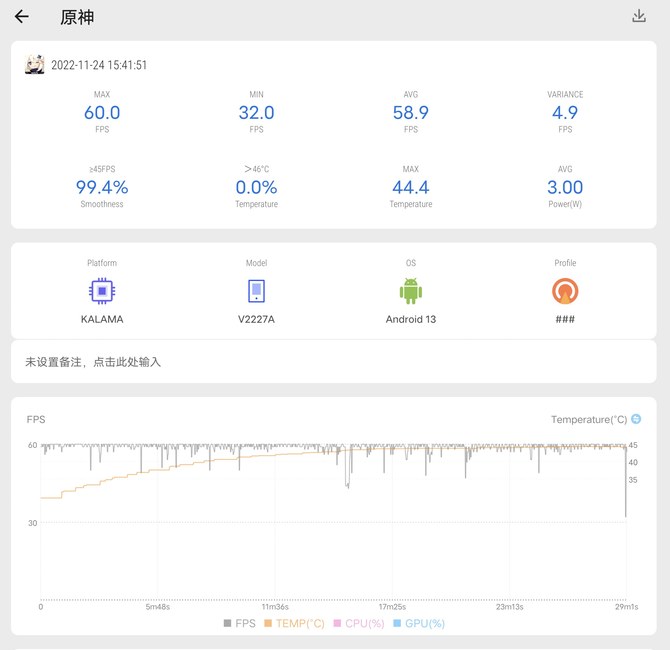Tap the Android 13 label
Image resolution: width=670 pixels, height=650 pixels.
pyautogui.click(x=411, y=319)
